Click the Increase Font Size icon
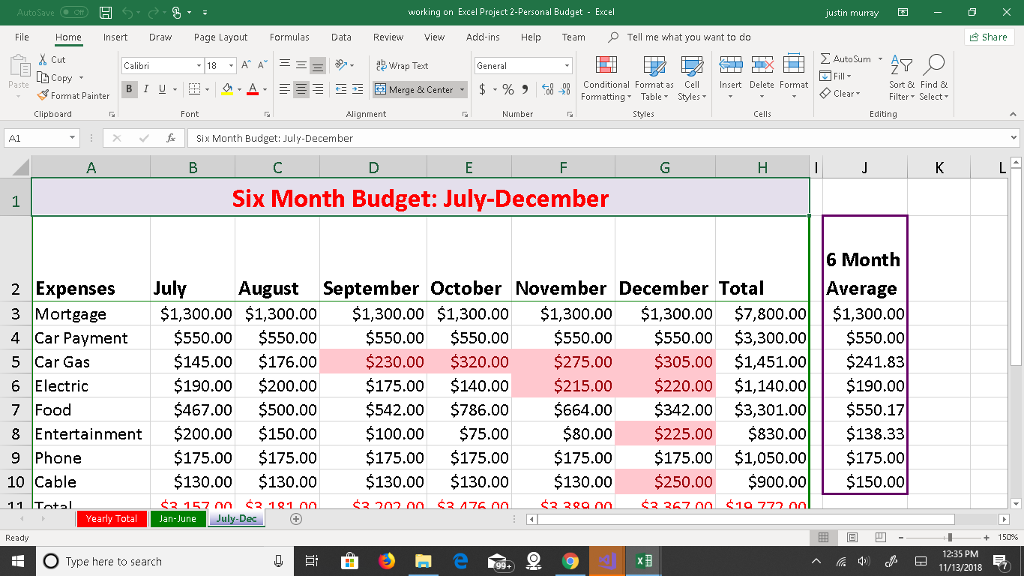The height and width of the screenshot is (576, 1024). (246, 65)
